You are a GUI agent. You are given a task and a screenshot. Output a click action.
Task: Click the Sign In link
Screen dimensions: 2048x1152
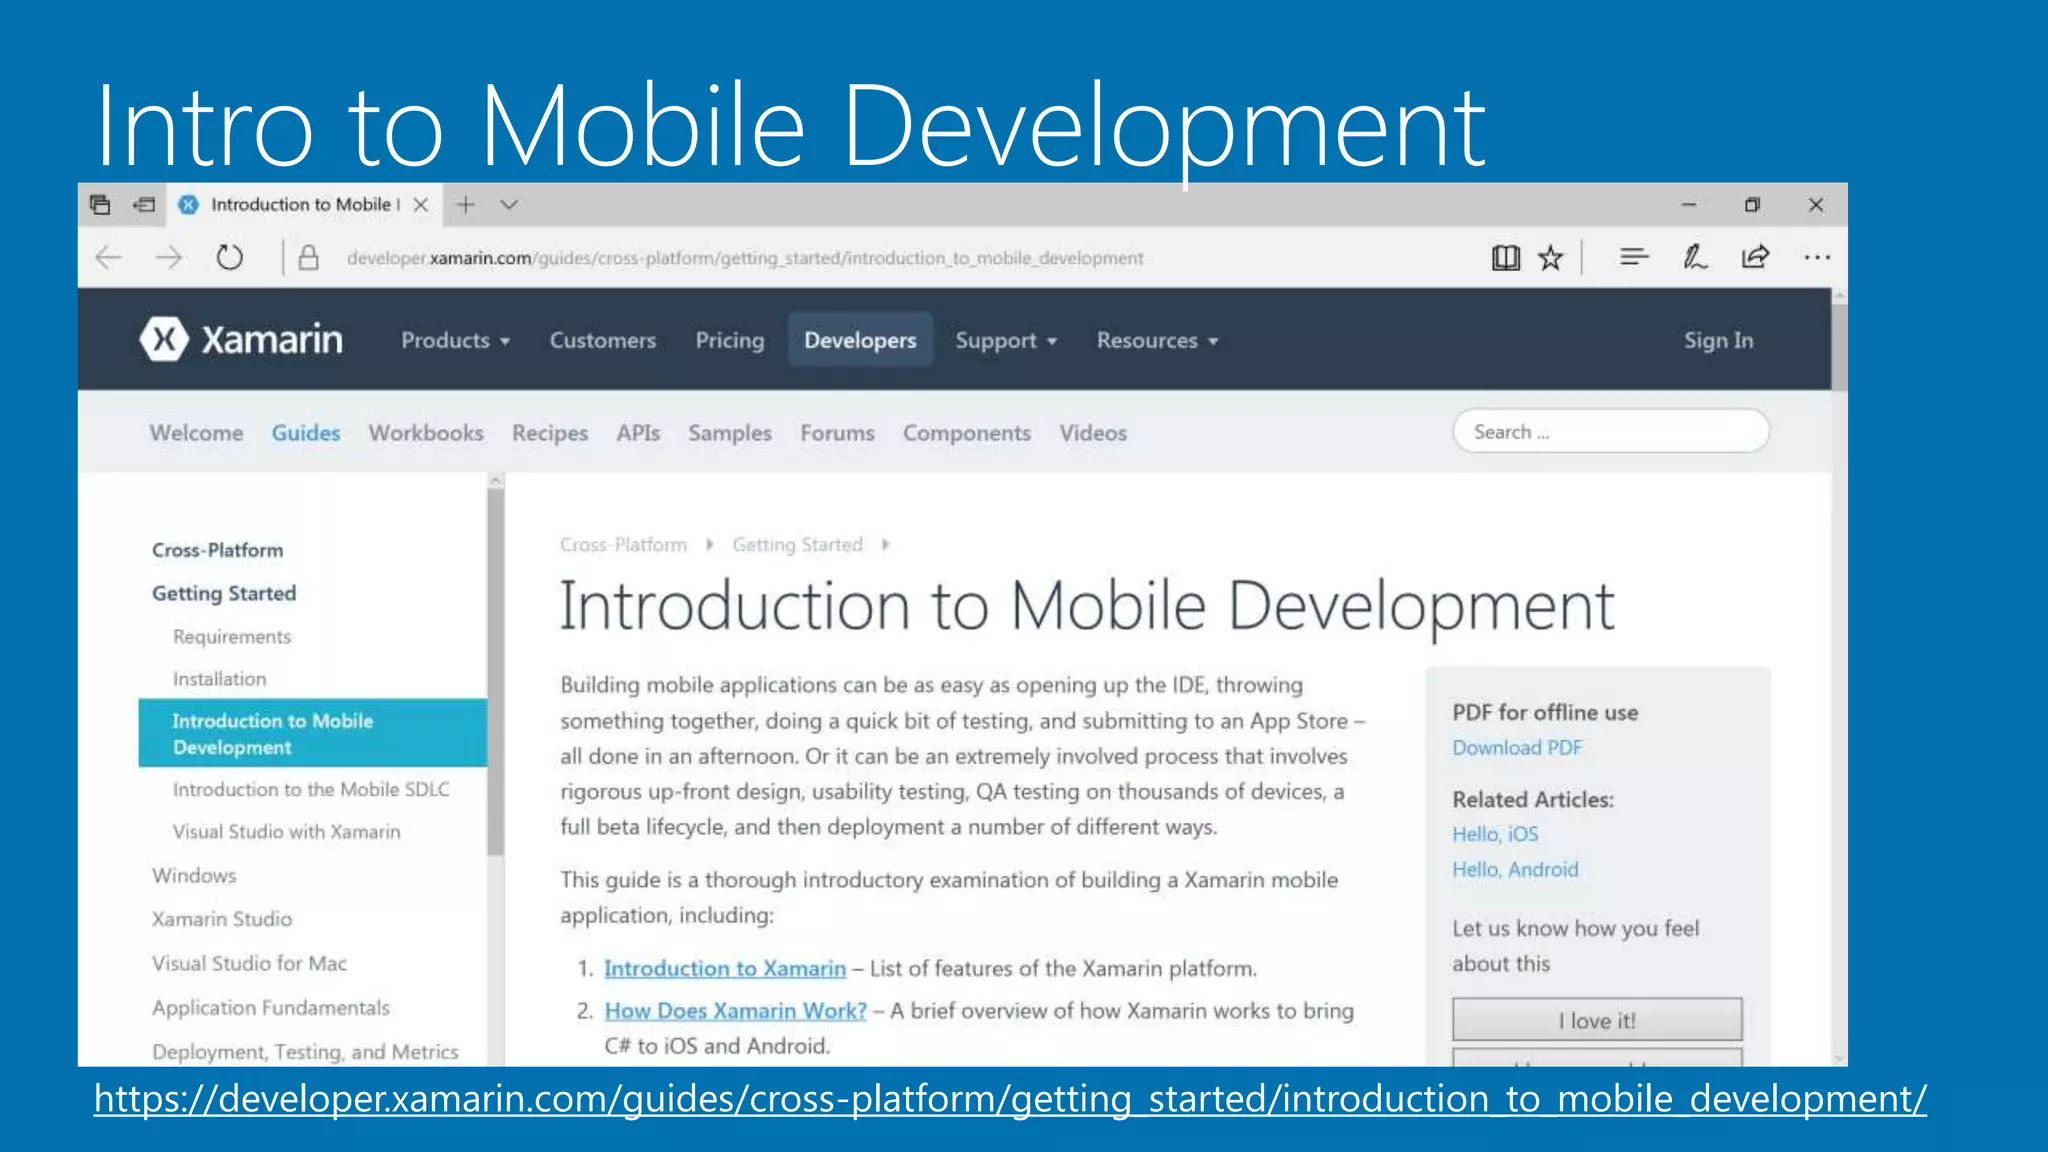click(1718, 341)
